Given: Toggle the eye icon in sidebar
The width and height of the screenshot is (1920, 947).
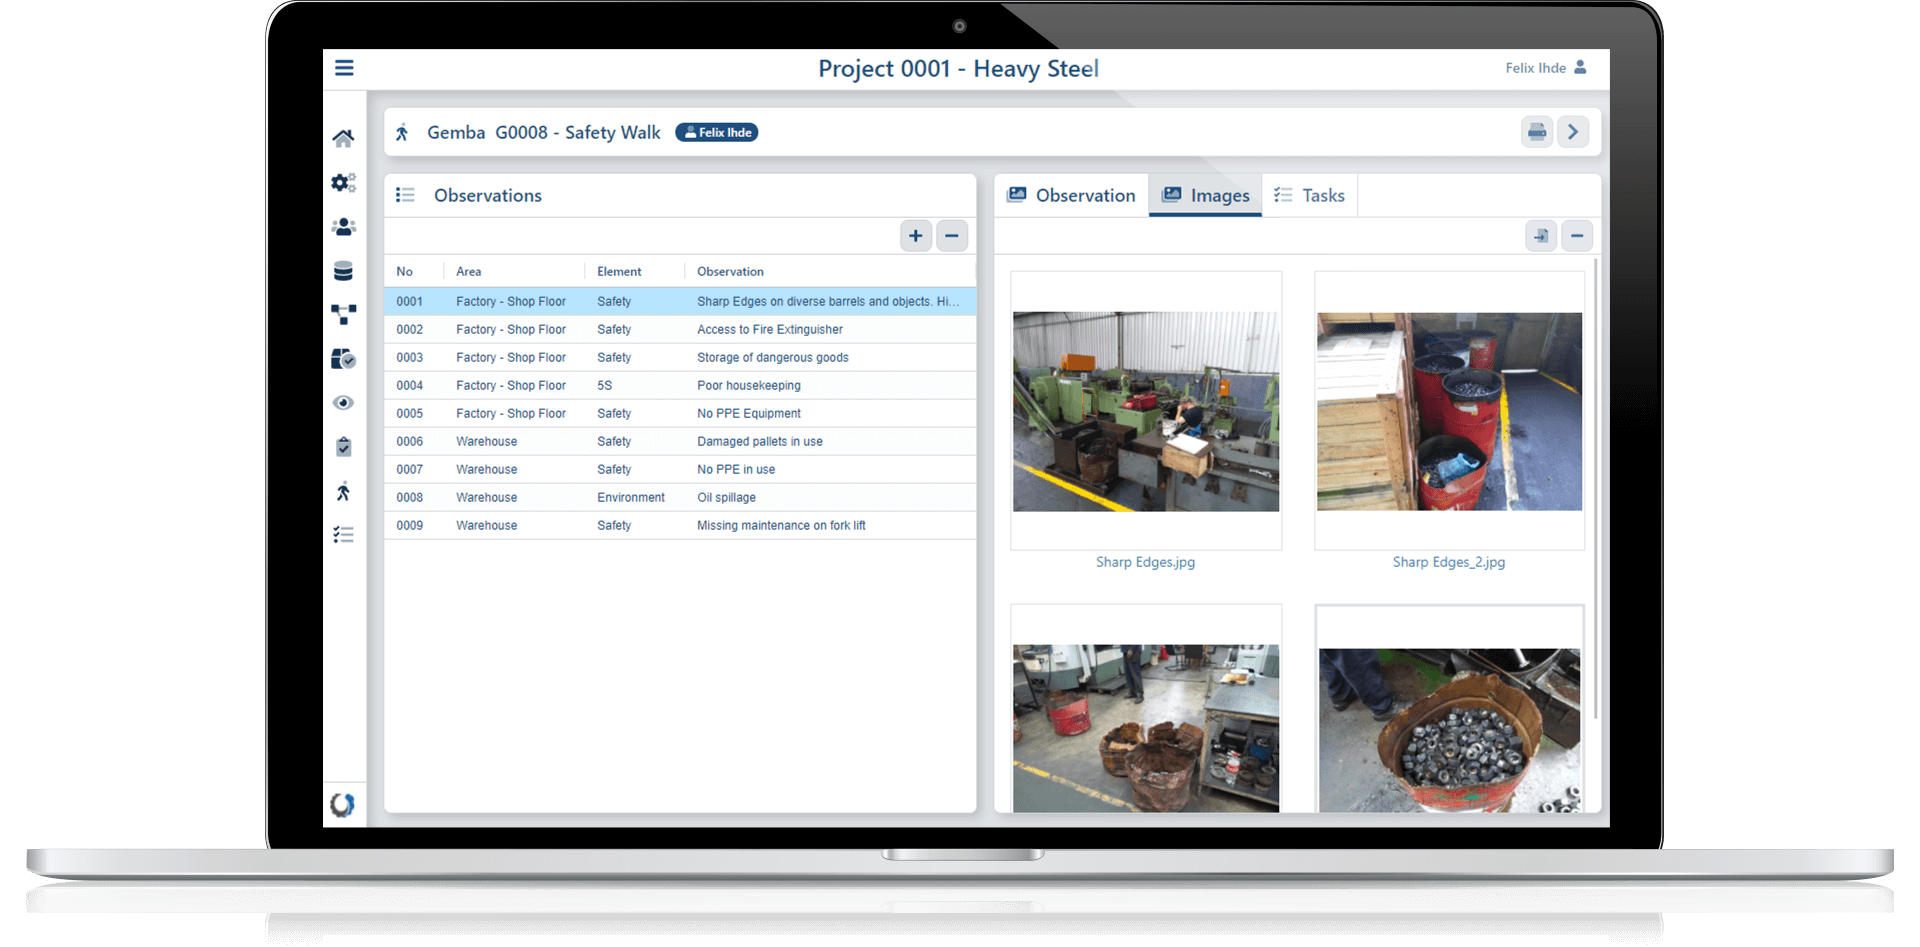Looking at the screenshot, I should pos(343,403).
